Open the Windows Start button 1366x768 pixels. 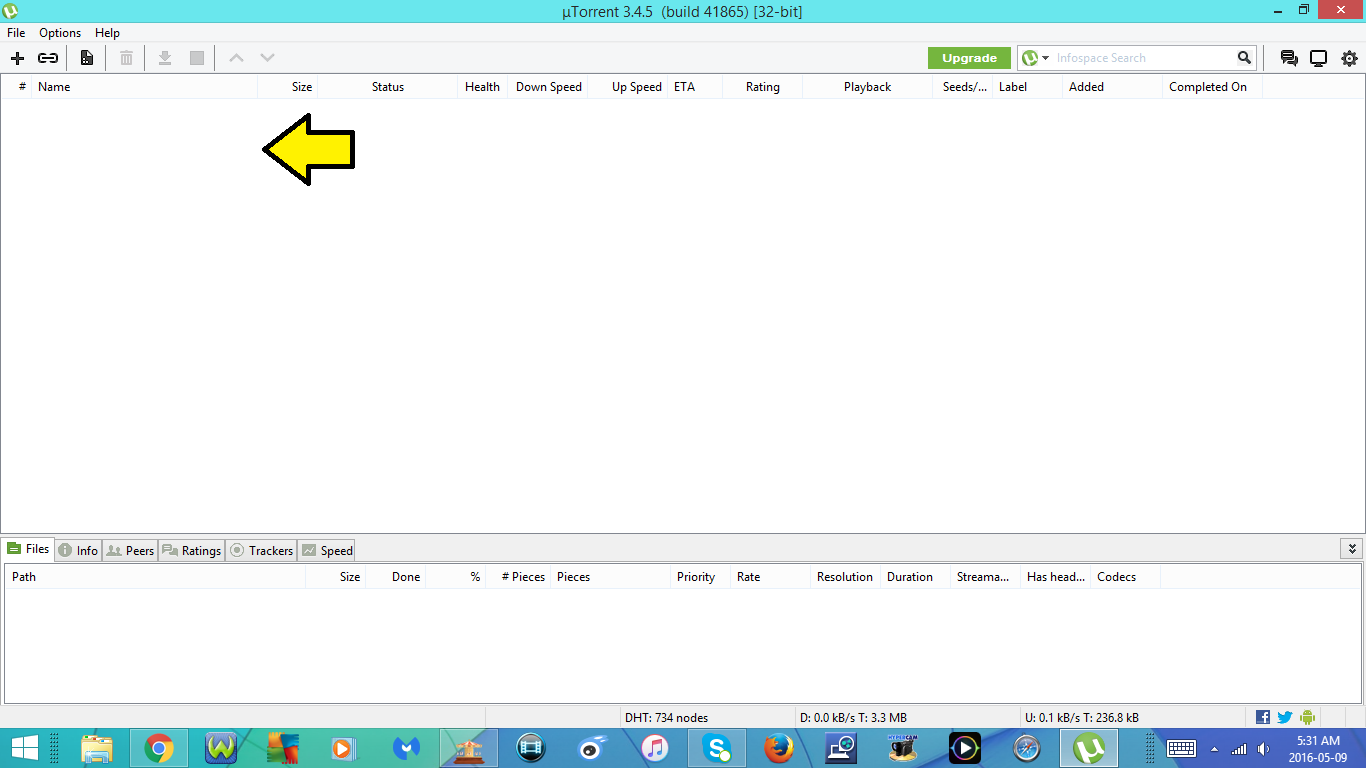pos(24,748)
